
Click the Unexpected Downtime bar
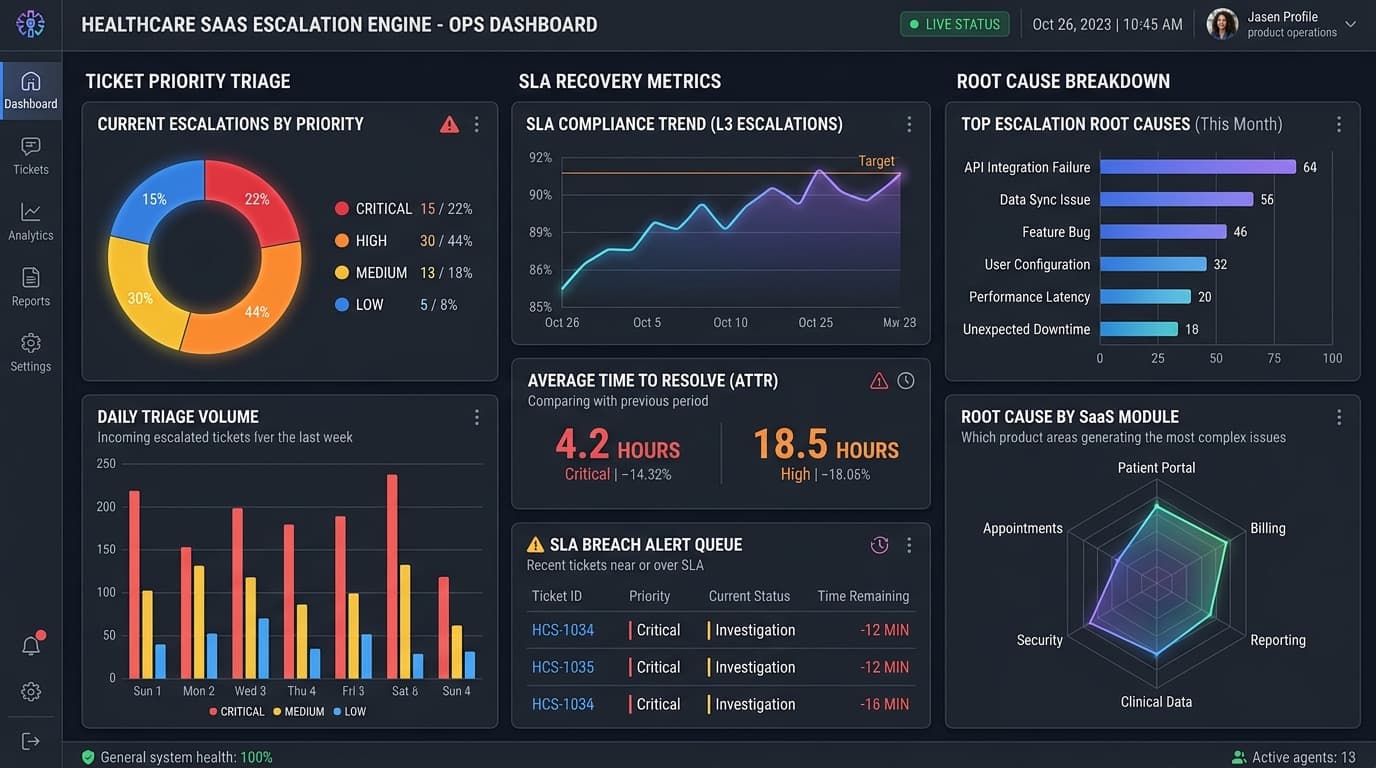[x=1139, y=329]
